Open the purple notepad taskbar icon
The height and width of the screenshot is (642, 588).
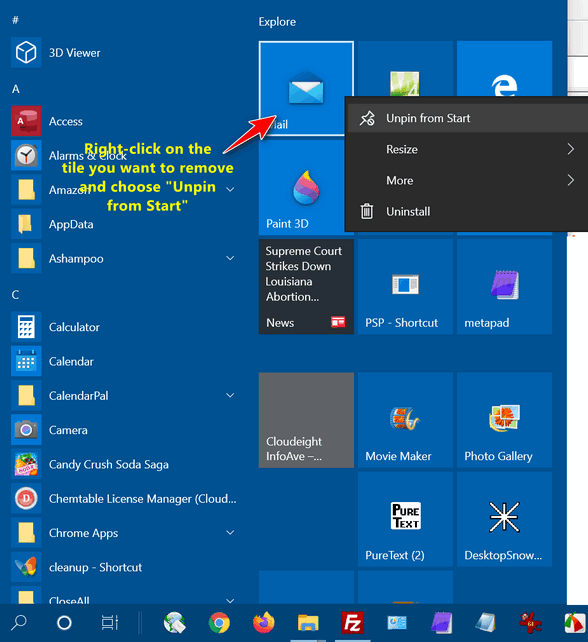pos(441,623)
